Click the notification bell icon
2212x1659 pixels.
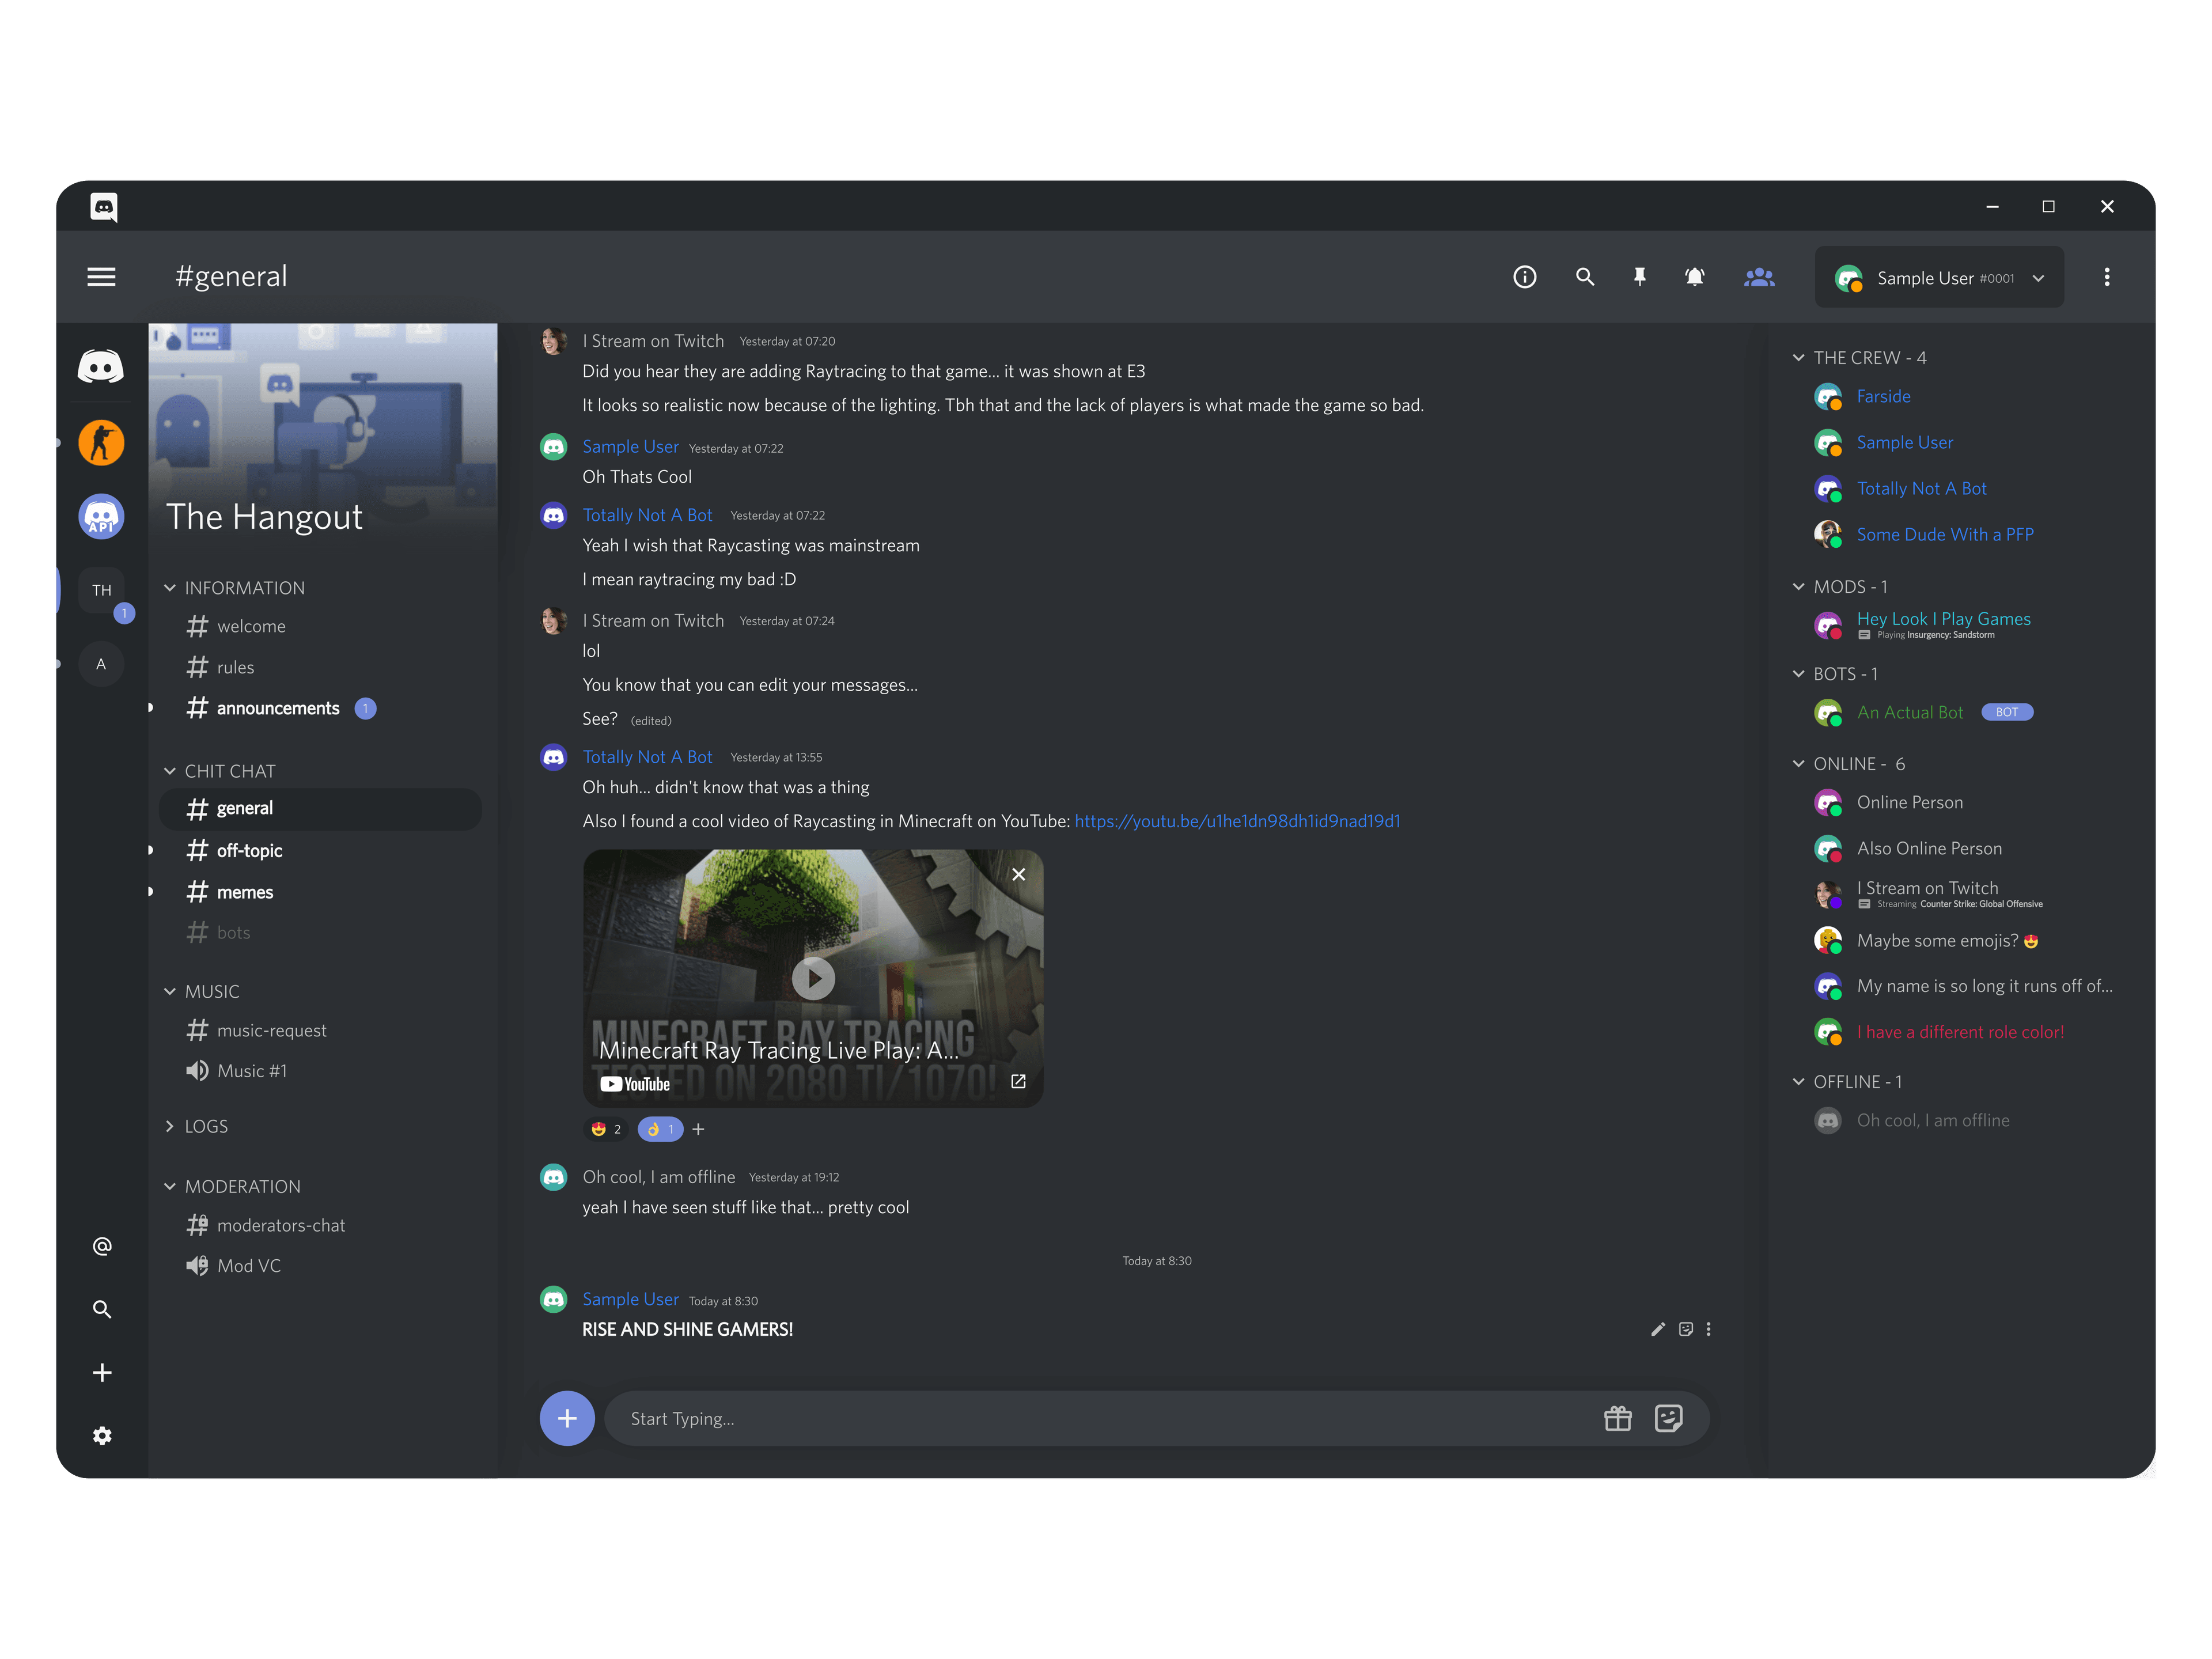(x=1698, y=277)
